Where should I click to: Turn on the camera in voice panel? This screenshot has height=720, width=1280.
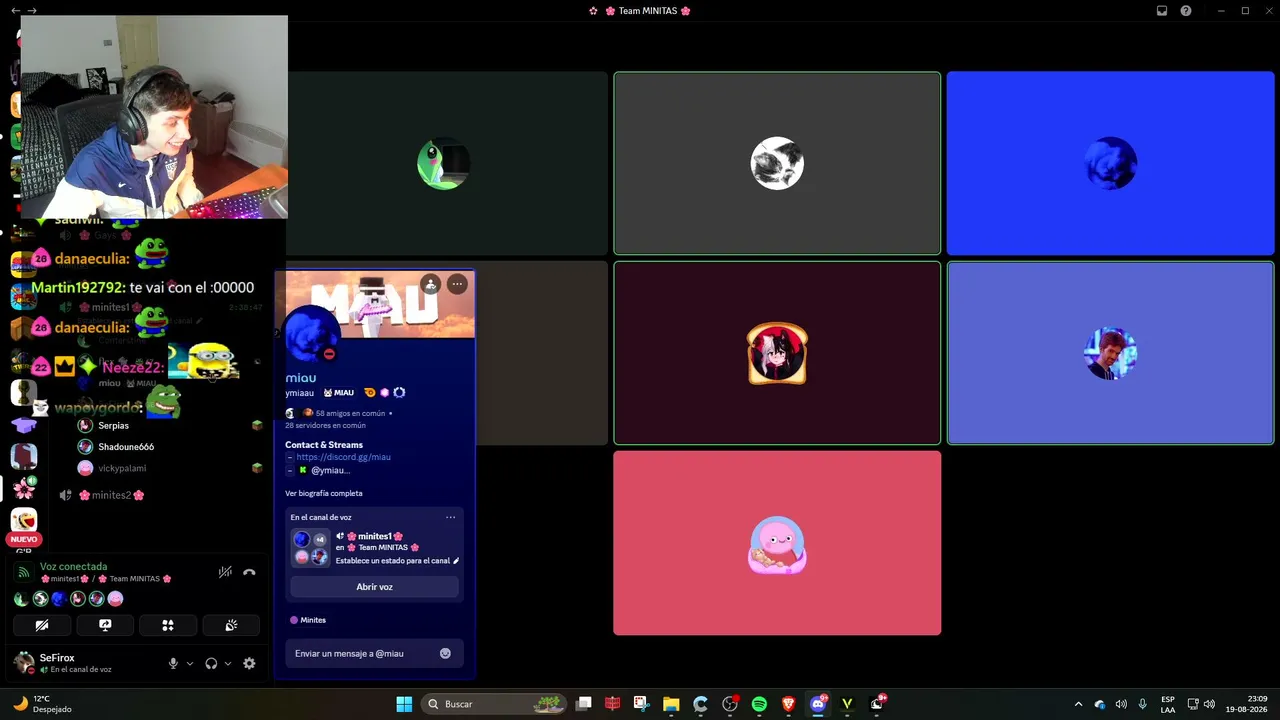coord(42,625)
